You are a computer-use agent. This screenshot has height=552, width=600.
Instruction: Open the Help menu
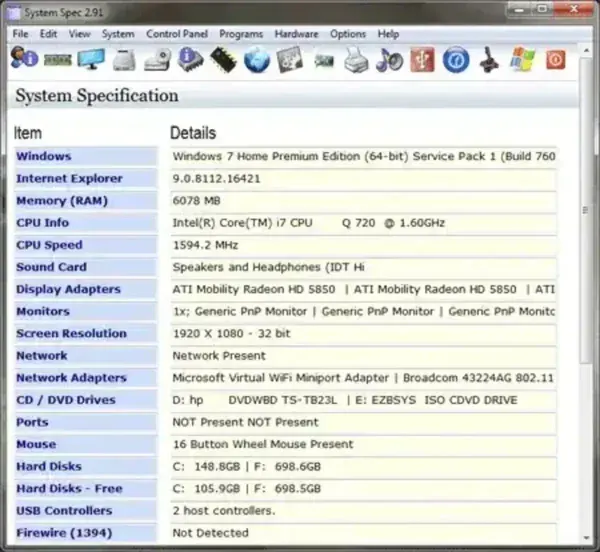point(388,34)
